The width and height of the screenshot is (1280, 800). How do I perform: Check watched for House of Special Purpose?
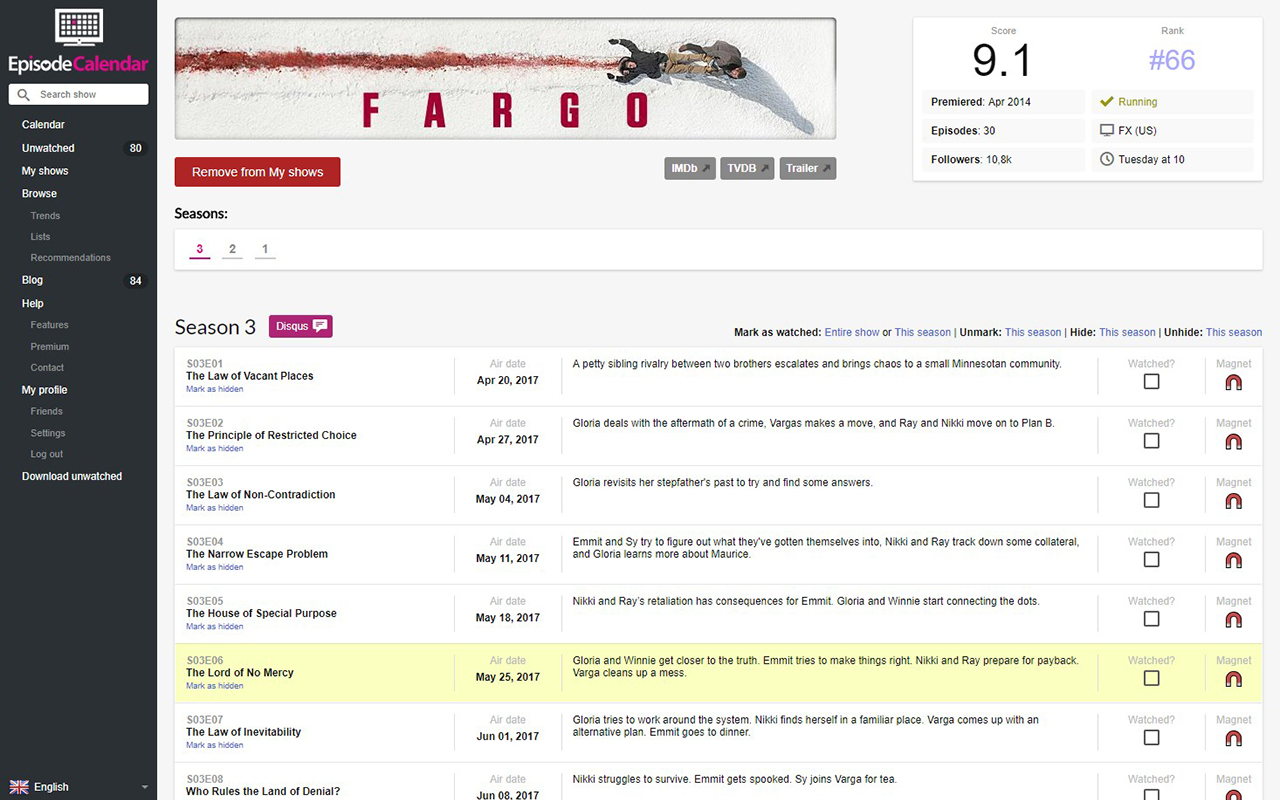coord(1151,618)
